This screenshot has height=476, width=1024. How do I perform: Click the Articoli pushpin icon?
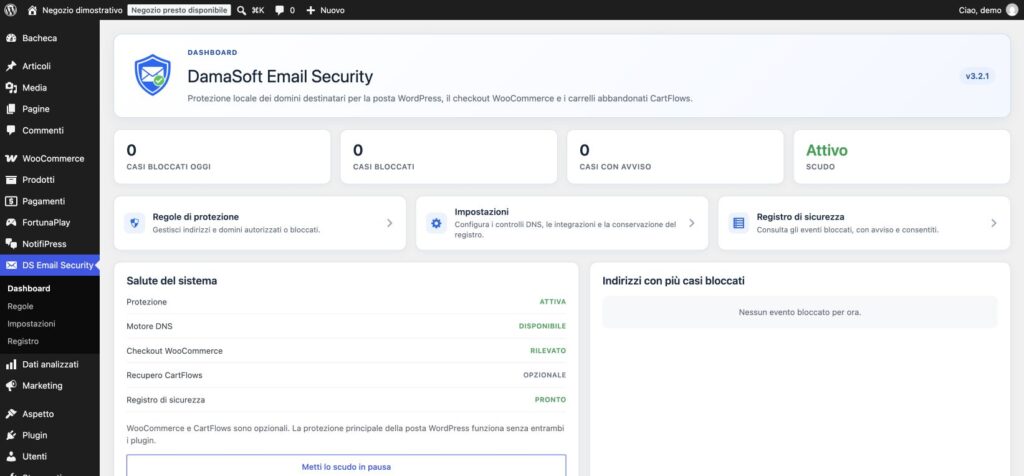[11, 66]
